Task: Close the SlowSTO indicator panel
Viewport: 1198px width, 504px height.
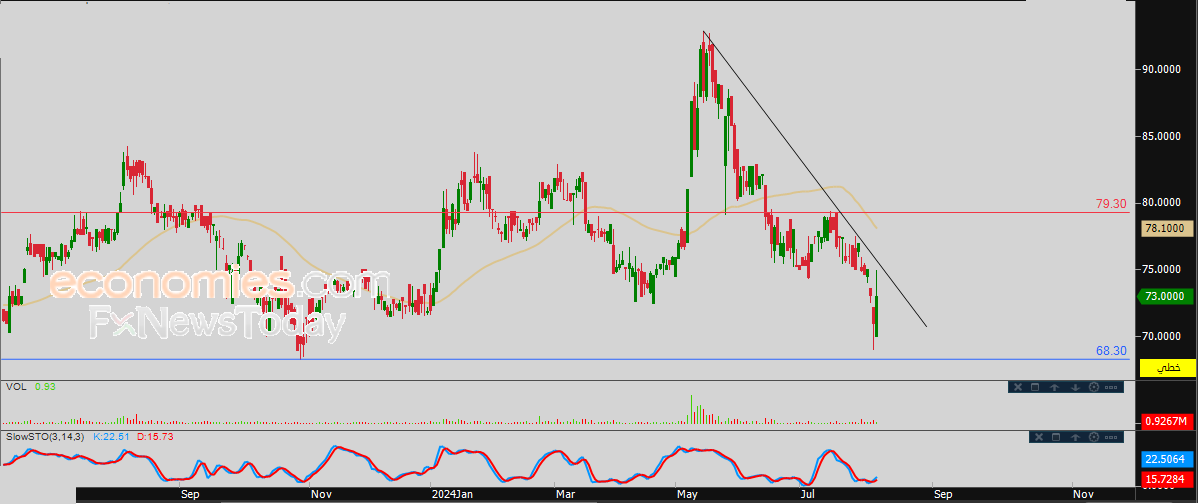Action: (x=1038, y=437)
